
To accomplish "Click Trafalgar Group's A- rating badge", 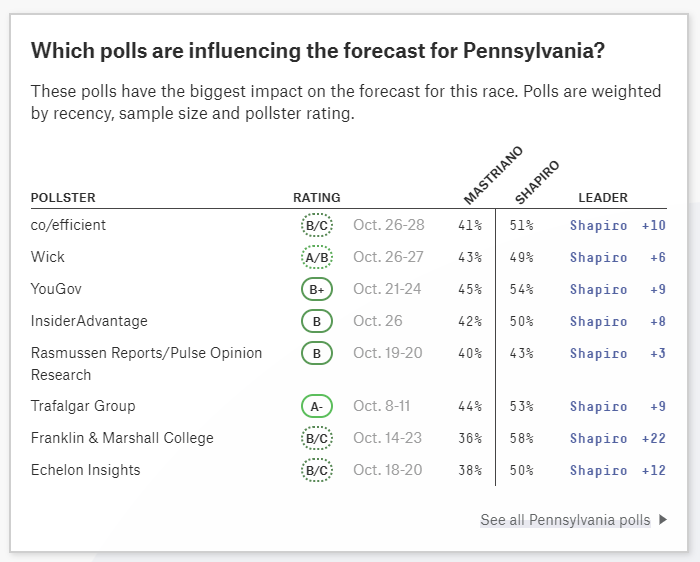I will coord(317,406).
